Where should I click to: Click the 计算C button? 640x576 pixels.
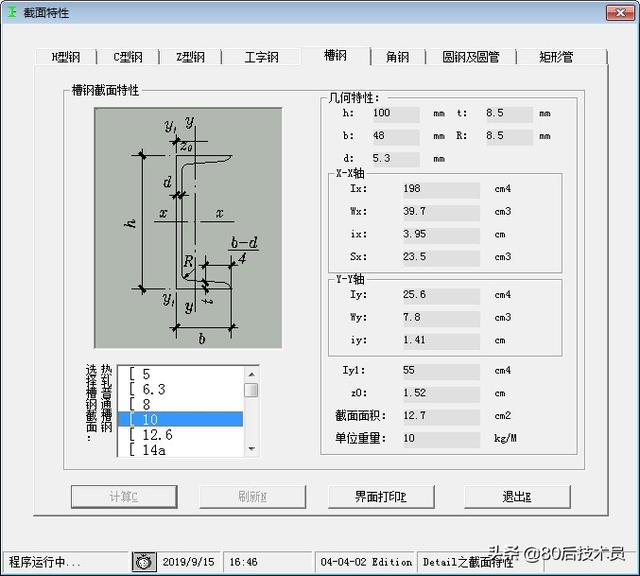pyautogui.click(x=124, y=497)
